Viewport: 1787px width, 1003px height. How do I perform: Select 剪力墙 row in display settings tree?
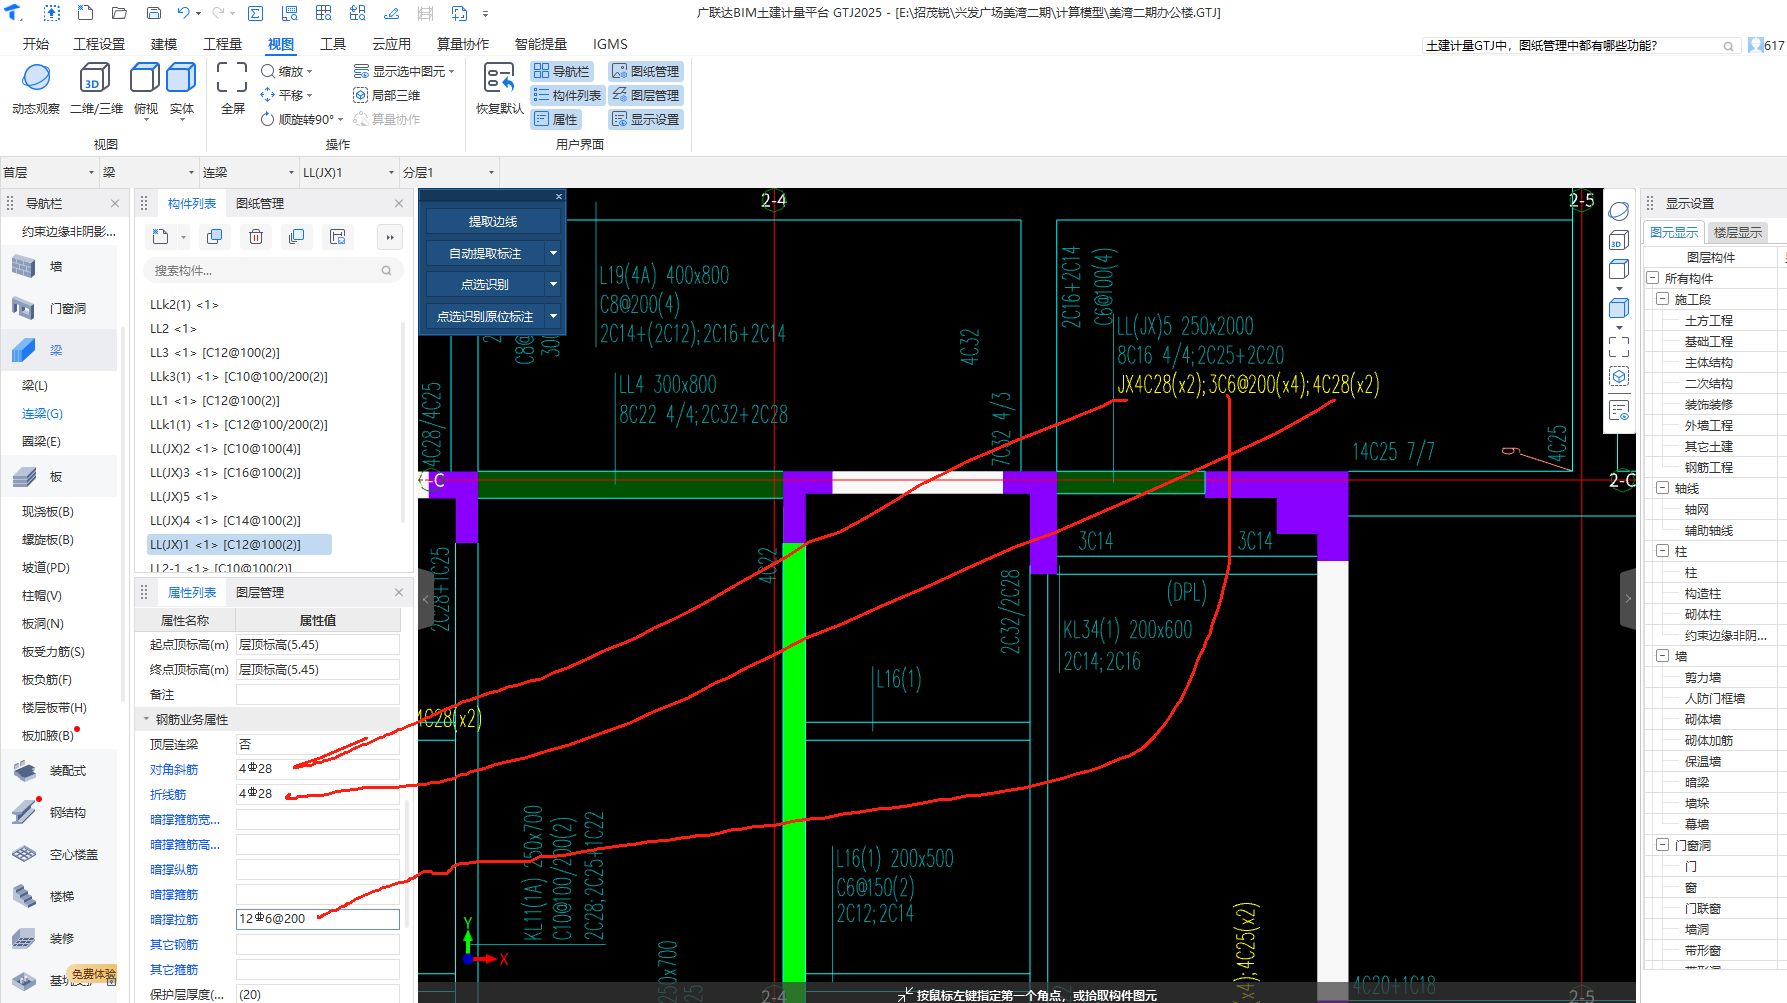[1703, 678]
